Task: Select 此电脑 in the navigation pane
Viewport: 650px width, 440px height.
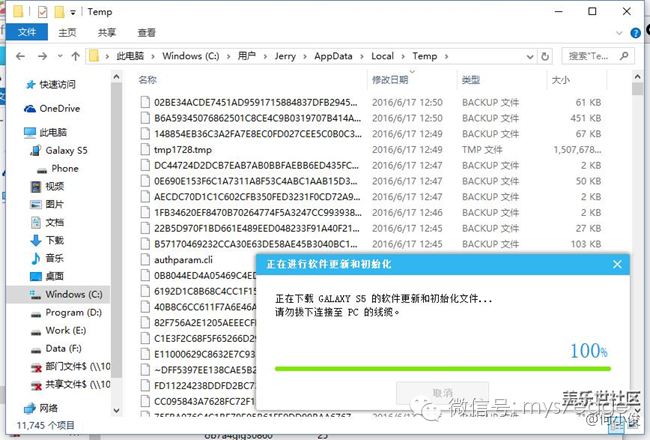Action: tap(45, 132)
